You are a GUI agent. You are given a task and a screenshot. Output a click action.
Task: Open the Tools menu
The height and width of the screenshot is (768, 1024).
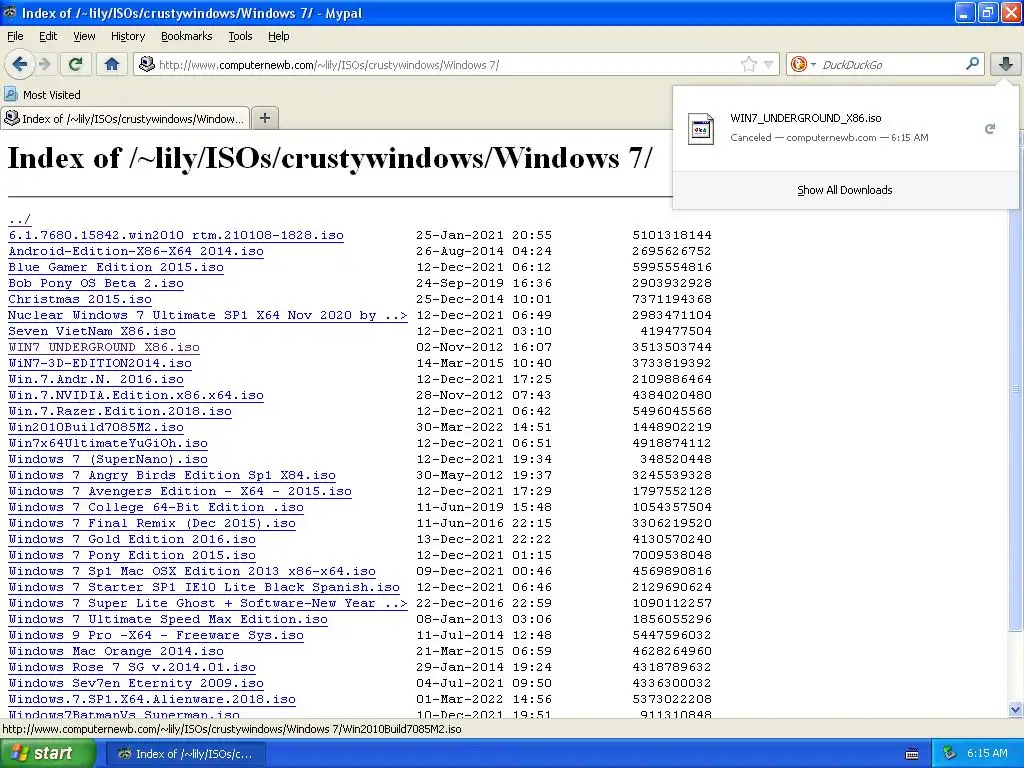(x=240, y=36)
